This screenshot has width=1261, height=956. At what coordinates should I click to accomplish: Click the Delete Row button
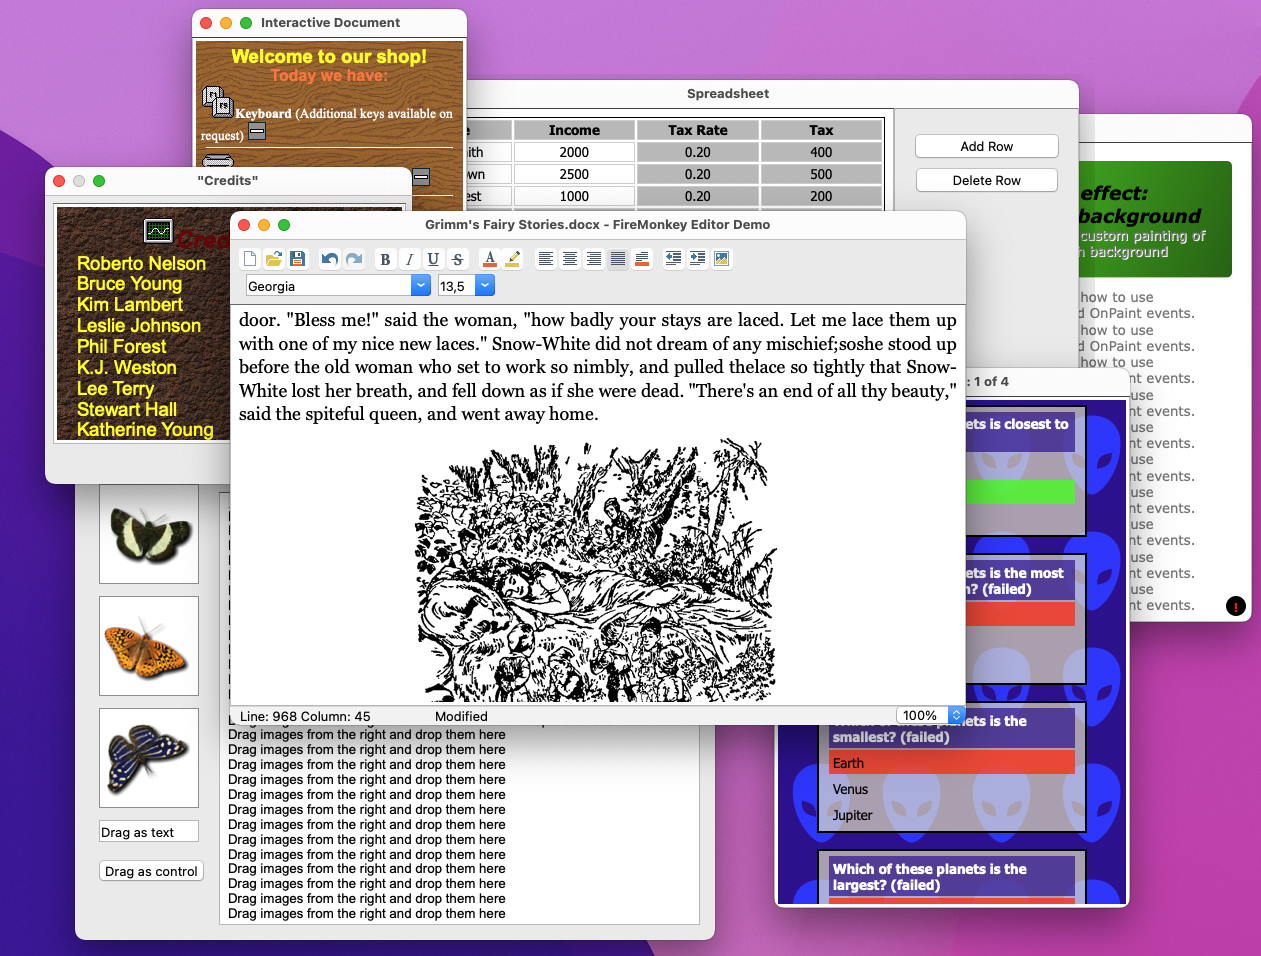coord(986,180)
